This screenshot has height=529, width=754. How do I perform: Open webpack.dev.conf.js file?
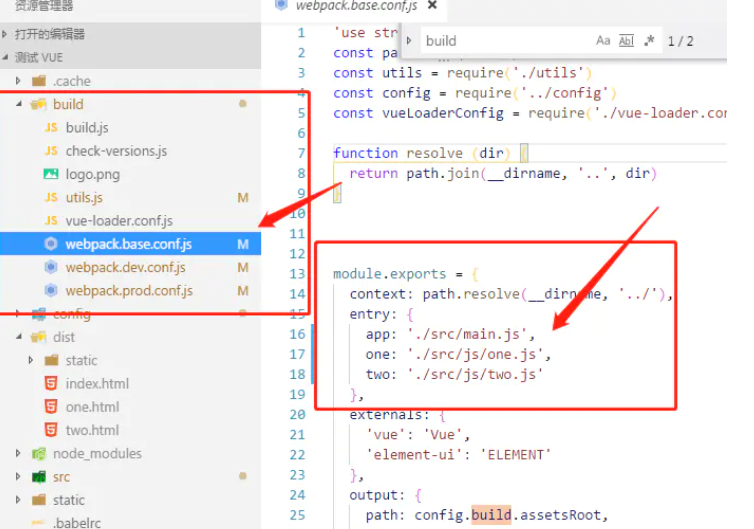tap(126, 267)
